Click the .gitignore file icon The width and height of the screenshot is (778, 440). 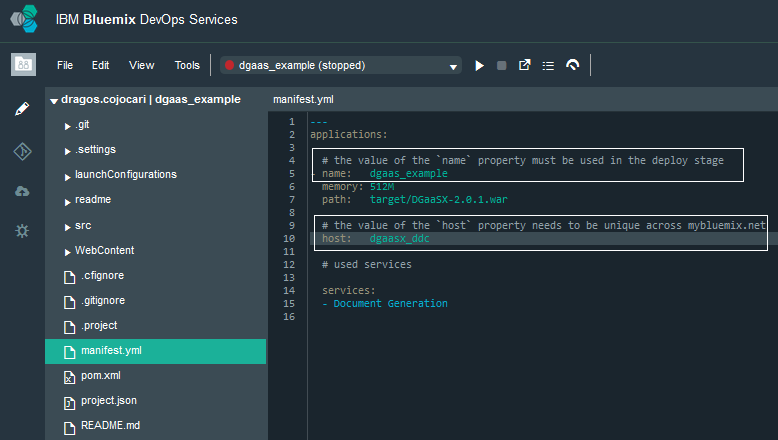click(69, 302)
